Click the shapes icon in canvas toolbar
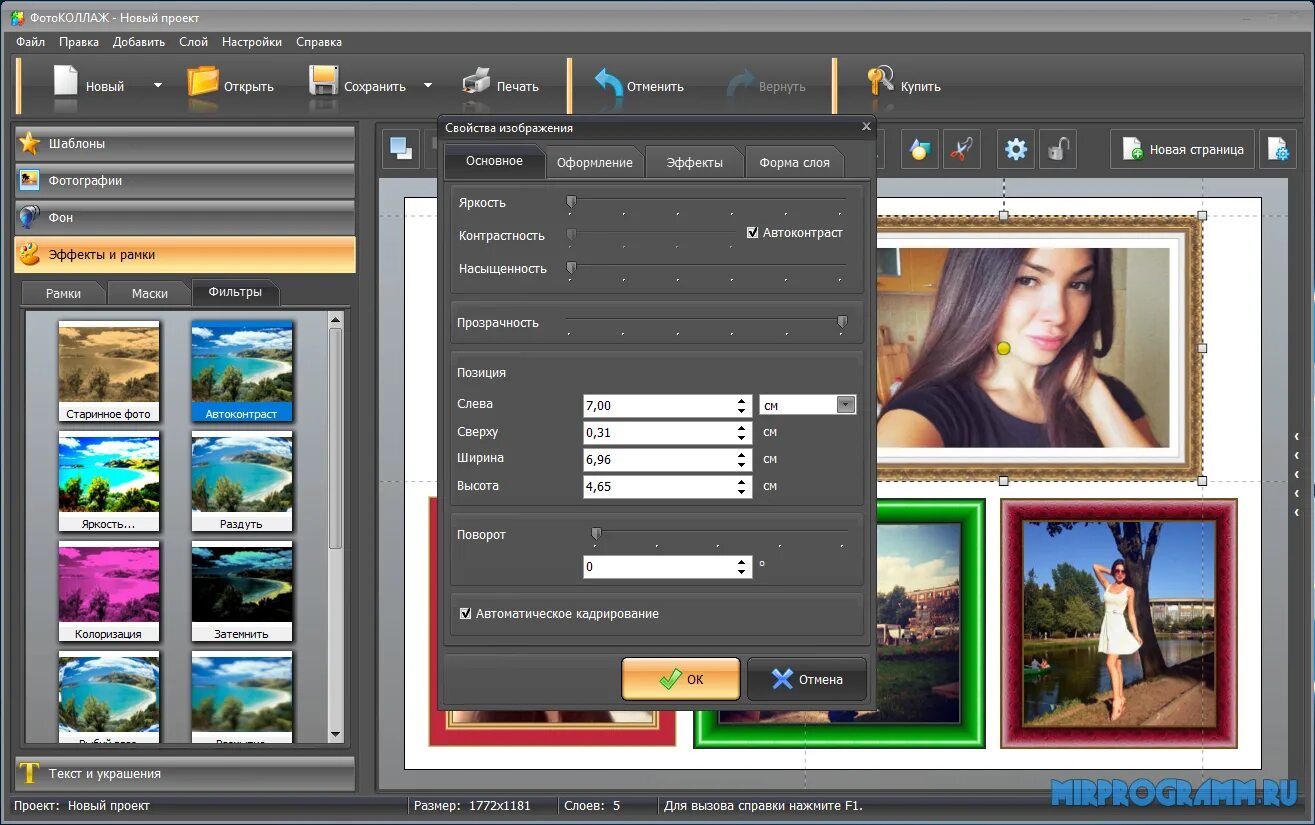This screenshot has height=825, width=1315. coord(918,149)
